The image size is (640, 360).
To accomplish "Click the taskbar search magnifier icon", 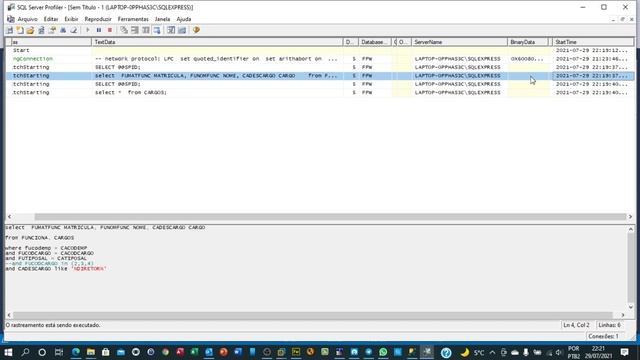I will pyautogui.click(x=25, y=352).
